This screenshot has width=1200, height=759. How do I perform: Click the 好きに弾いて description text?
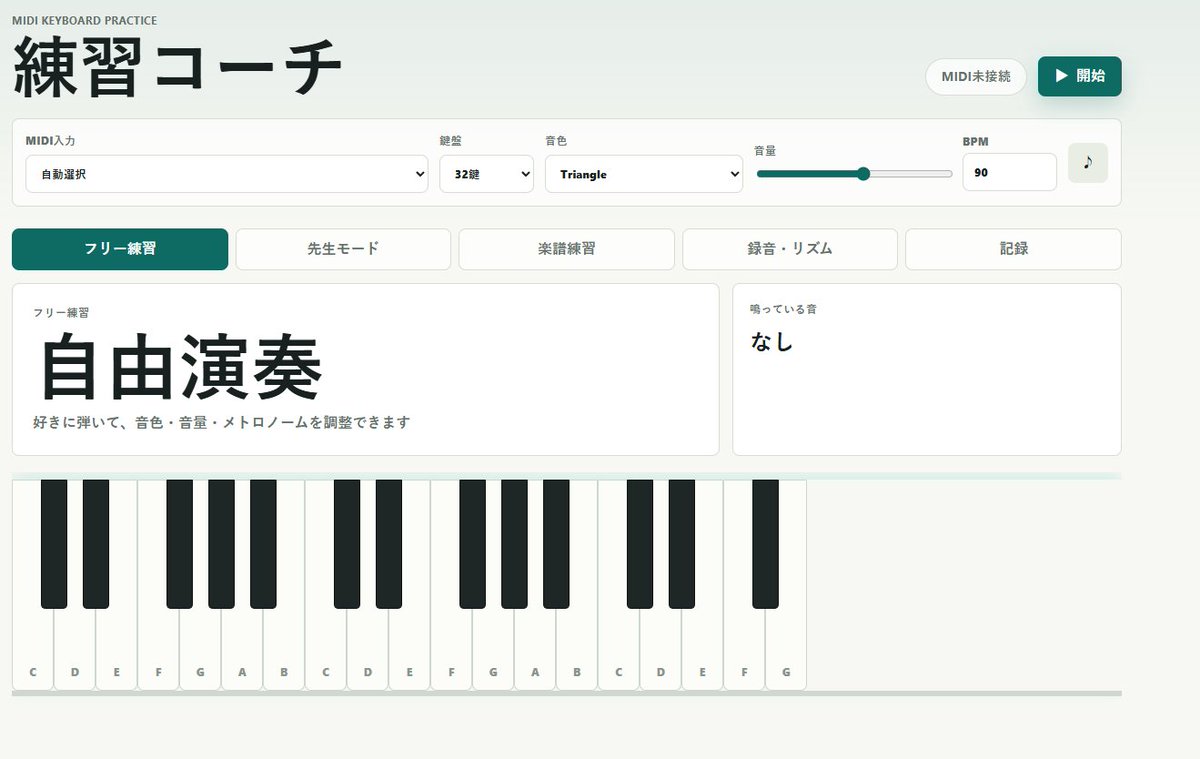point(222,423)
